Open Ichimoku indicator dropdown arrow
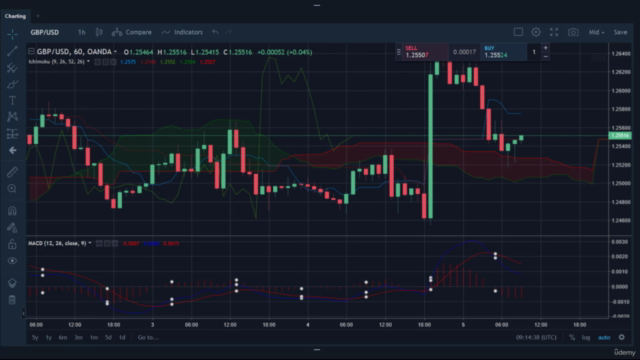This screenshot has height=360, width=640. pos(89,62)
